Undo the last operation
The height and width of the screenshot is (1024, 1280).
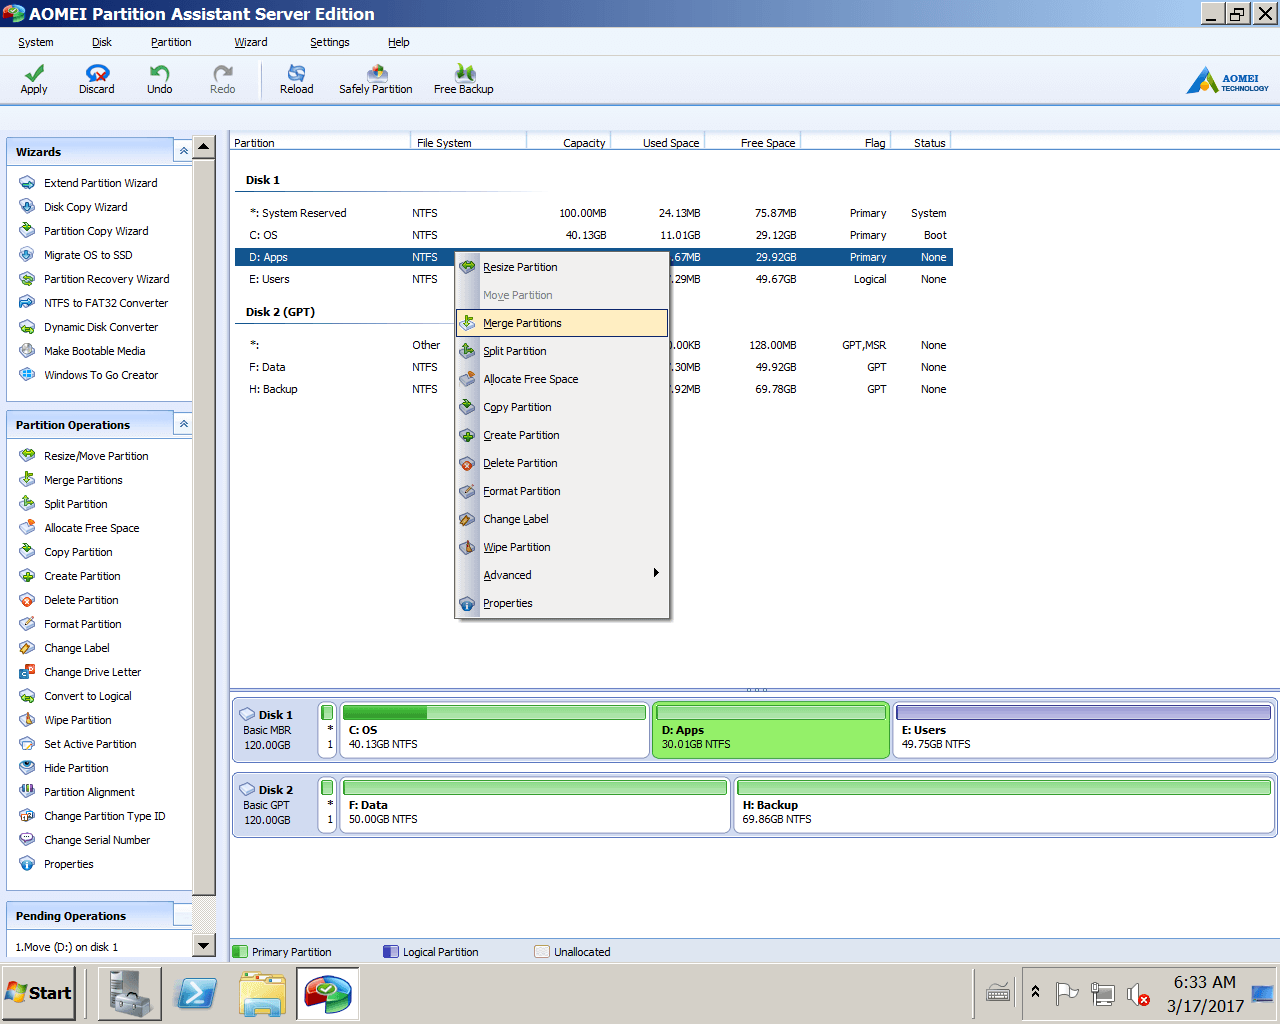point(159,79)
